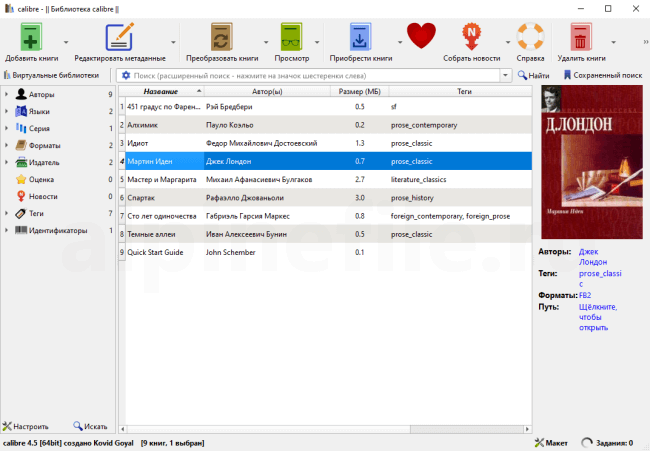Viewport: 650px width, 451px height.
Task: Expand the Теги tree node
Action: click(6, 213)
